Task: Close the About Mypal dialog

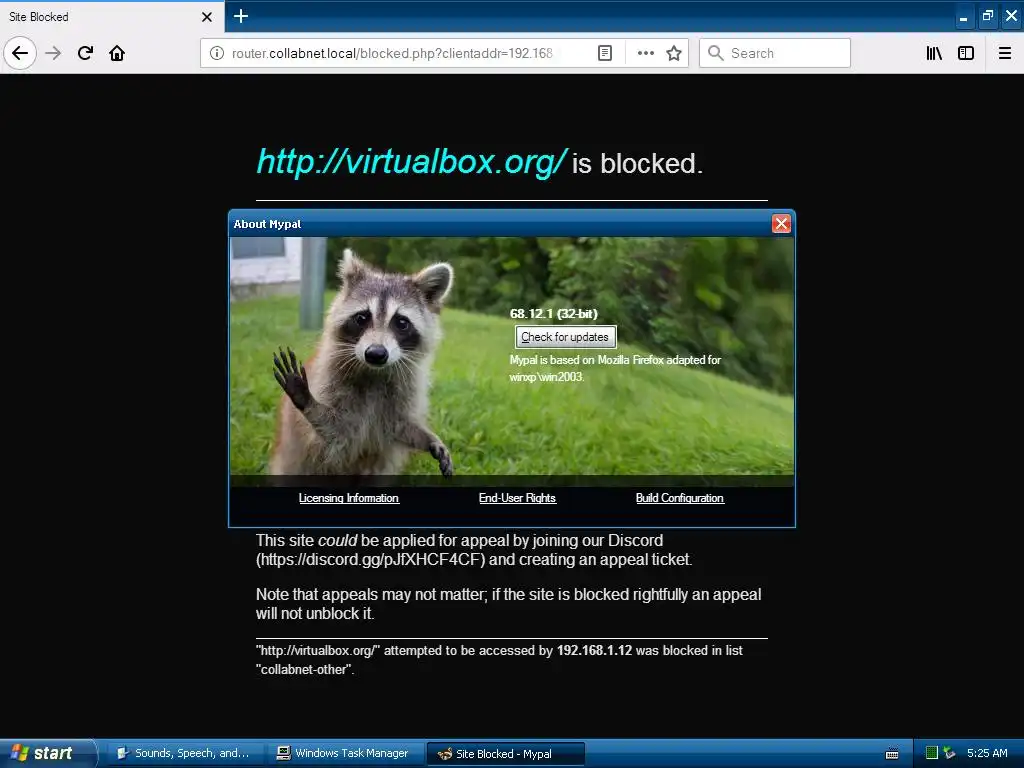Action: click(x=781, y=223)
